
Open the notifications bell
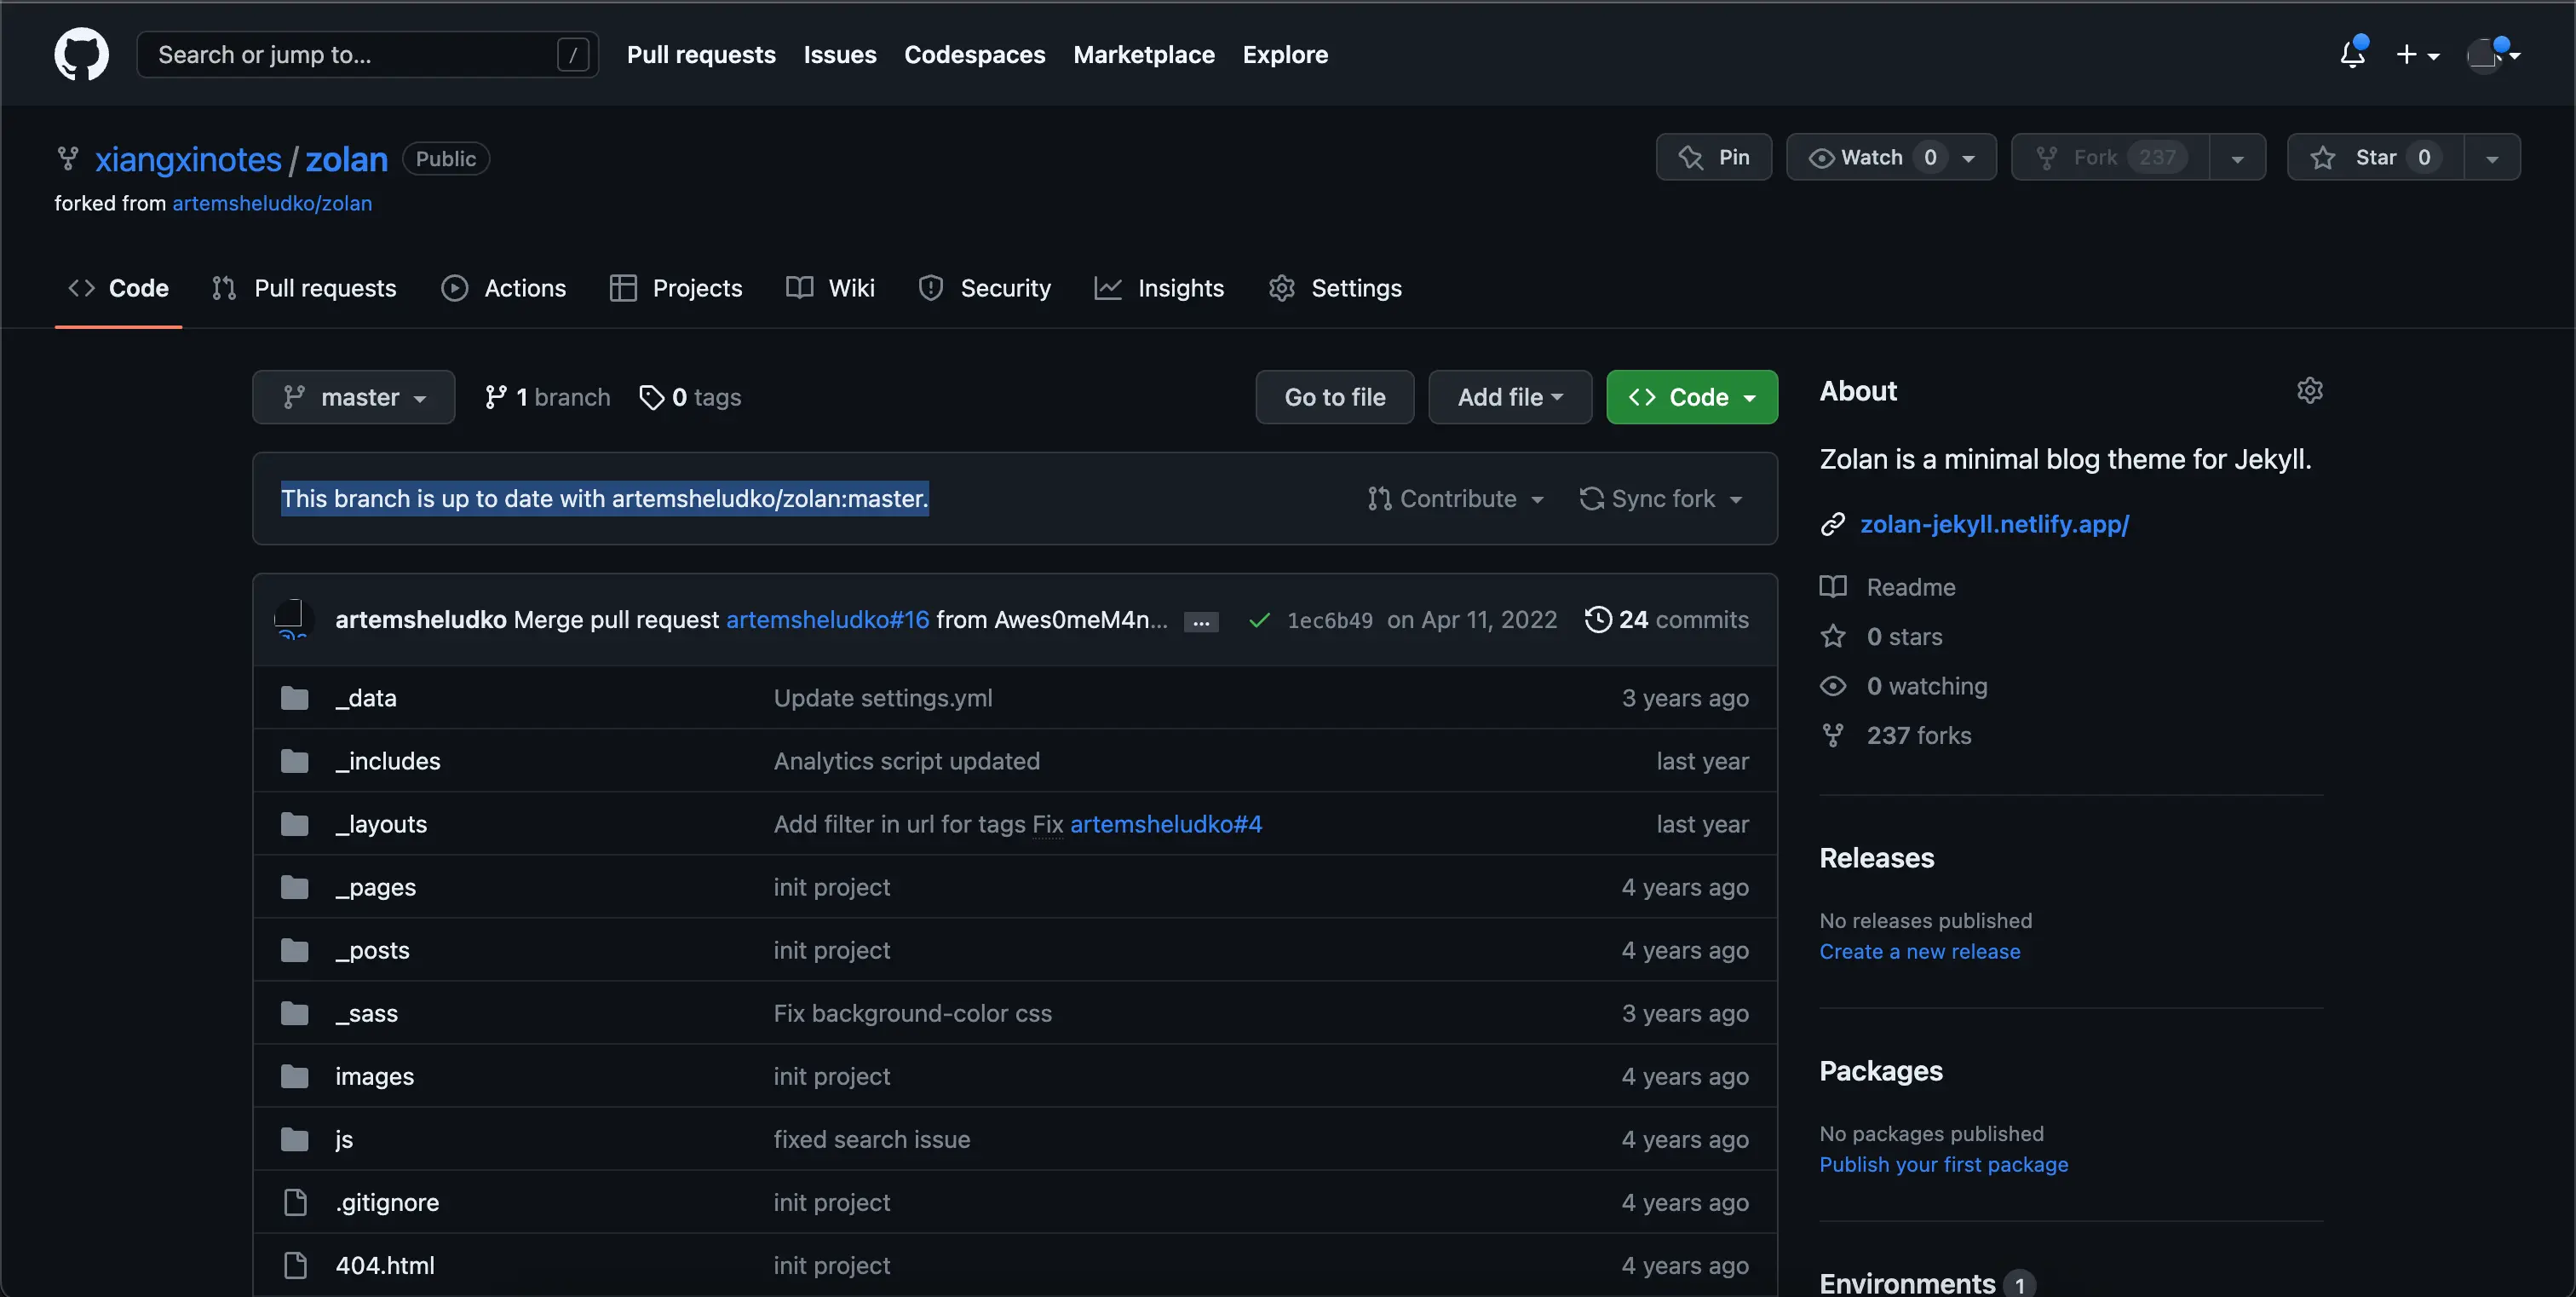pos(2352,54)
